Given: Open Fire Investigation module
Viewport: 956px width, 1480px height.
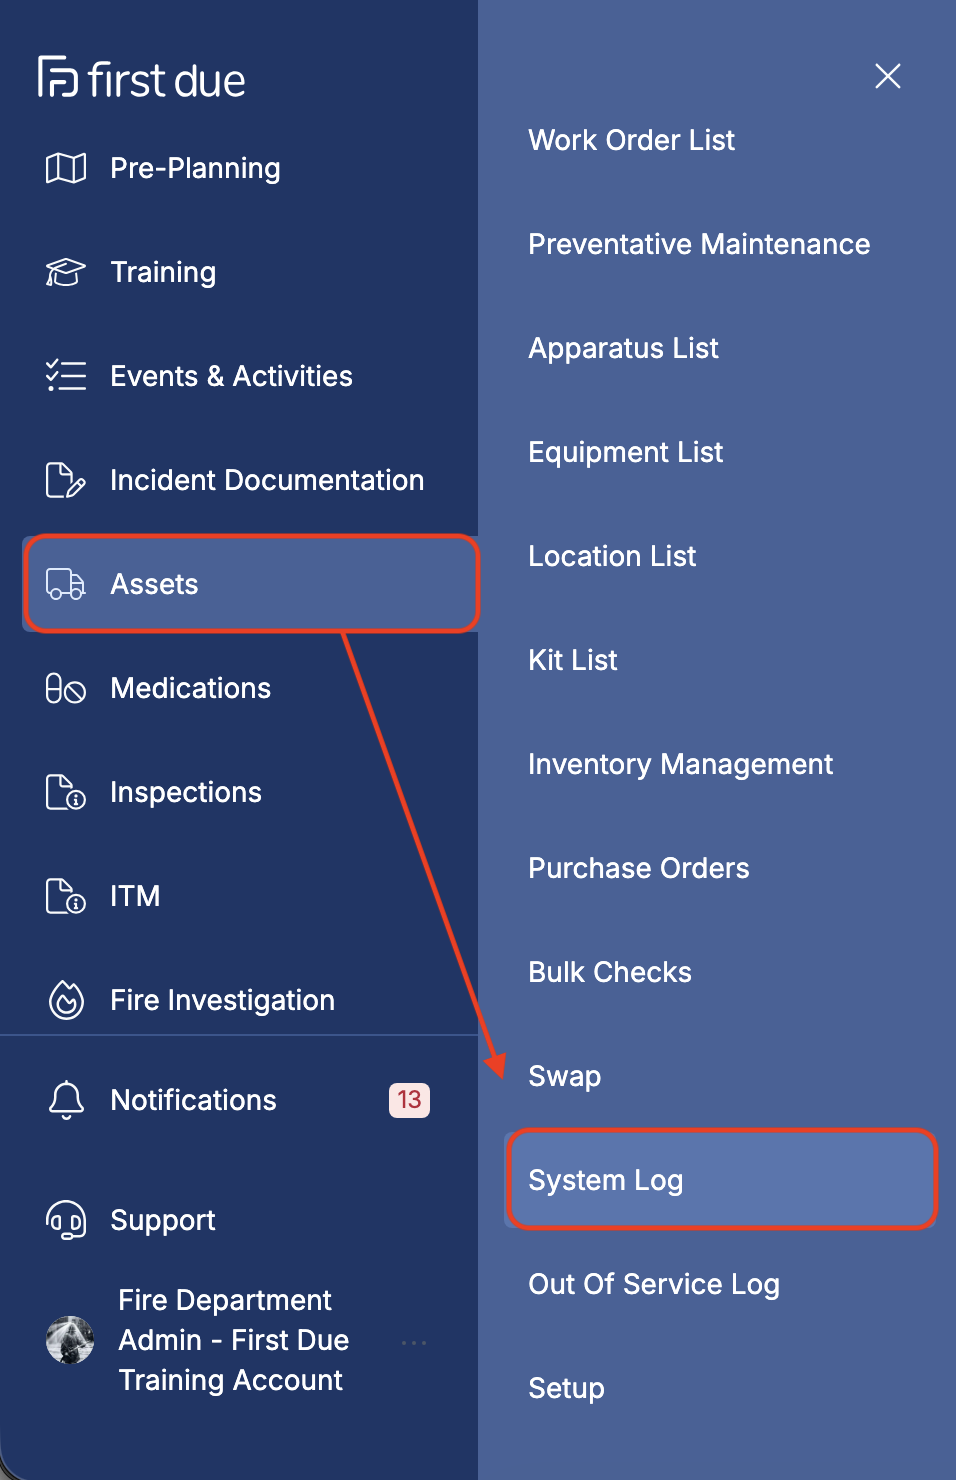Looking at the screenshot, I should (x=222, y=1000).
